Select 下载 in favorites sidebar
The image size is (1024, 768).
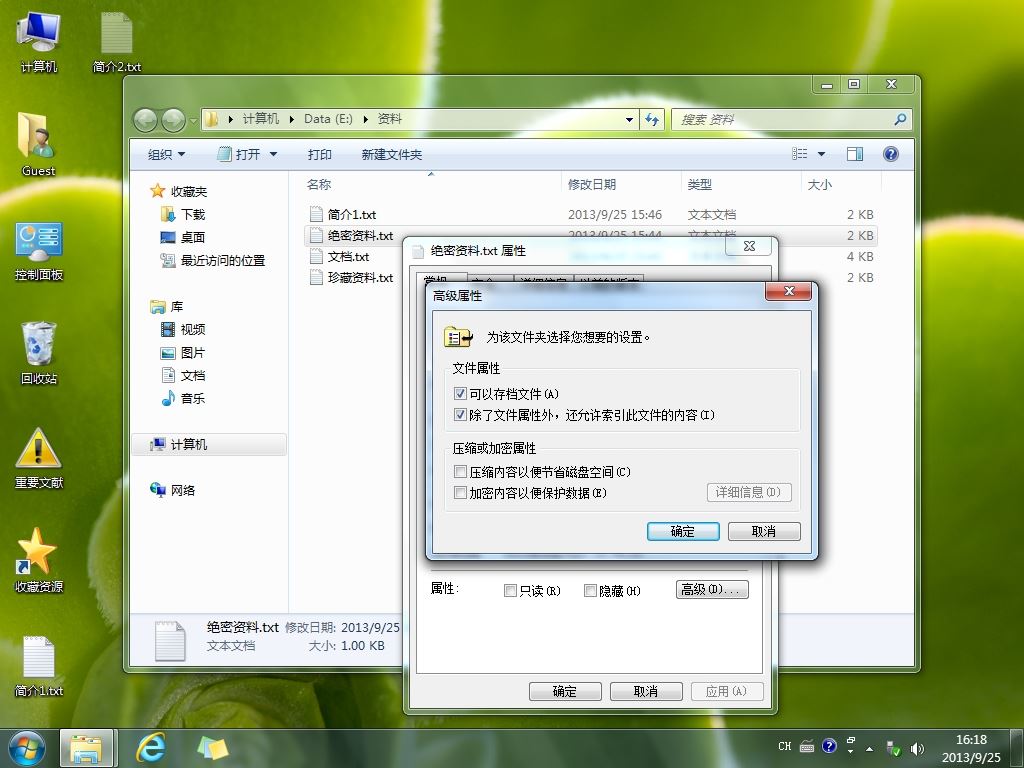click(183, 214)
